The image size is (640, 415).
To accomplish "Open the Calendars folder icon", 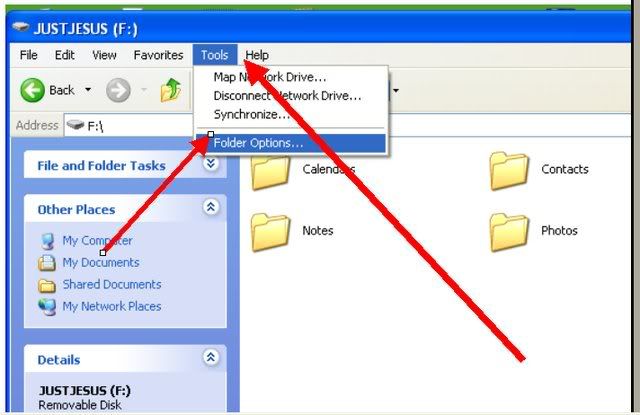I will click(x=270, y=173).
